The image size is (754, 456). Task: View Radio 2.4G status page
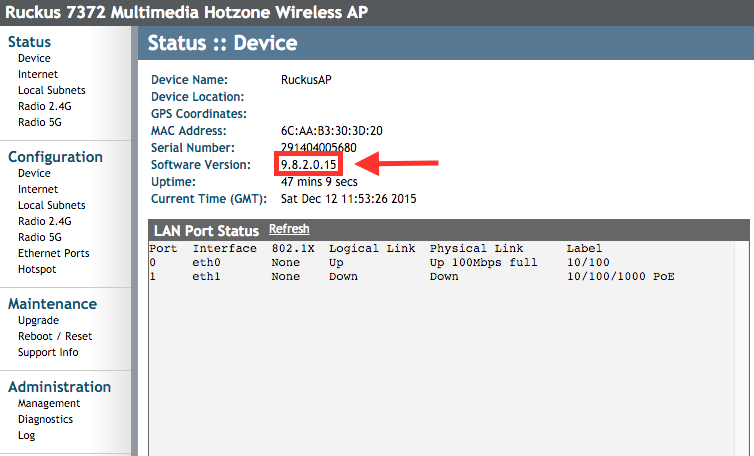point(45,106)
